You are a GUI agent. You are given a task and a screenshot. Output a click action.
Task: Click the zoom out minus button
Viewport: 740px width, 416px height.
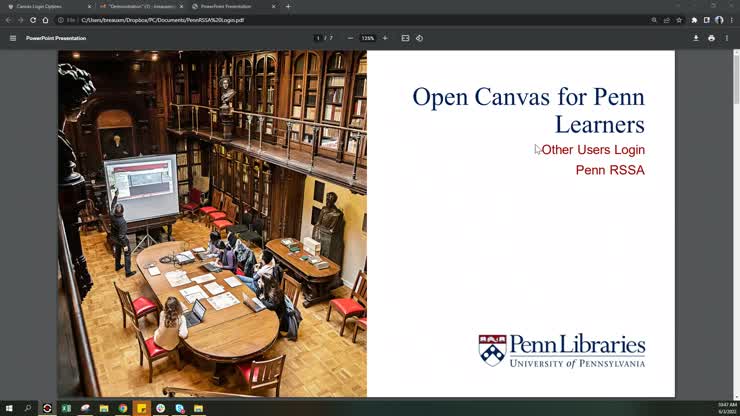tap(350, 38)
